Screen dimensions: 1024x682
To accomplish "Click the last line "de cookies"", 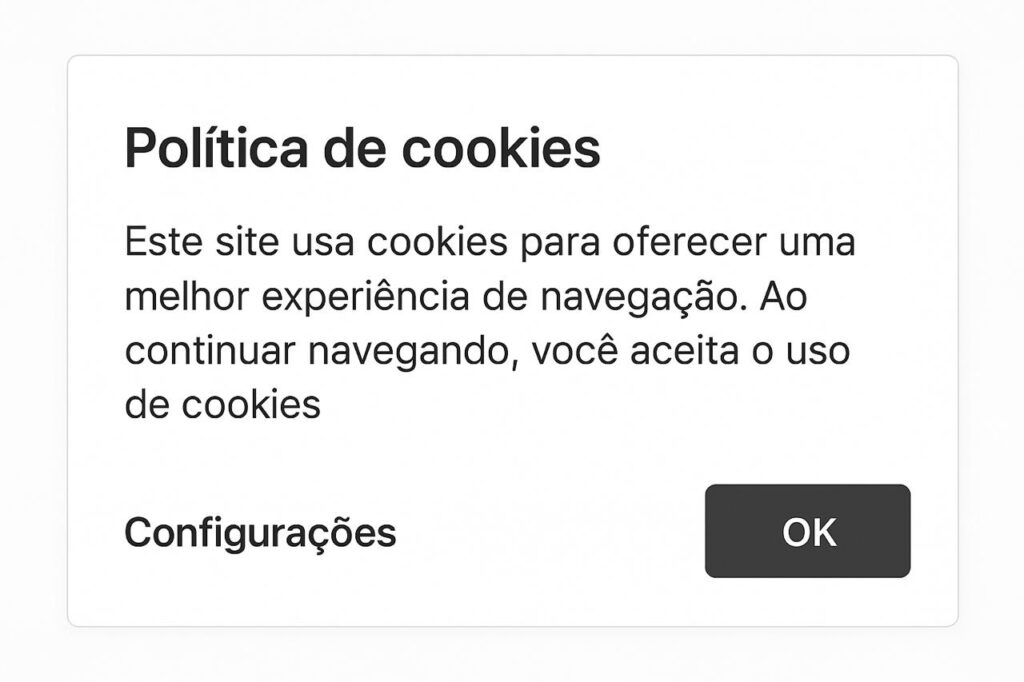I will (223, 404).
